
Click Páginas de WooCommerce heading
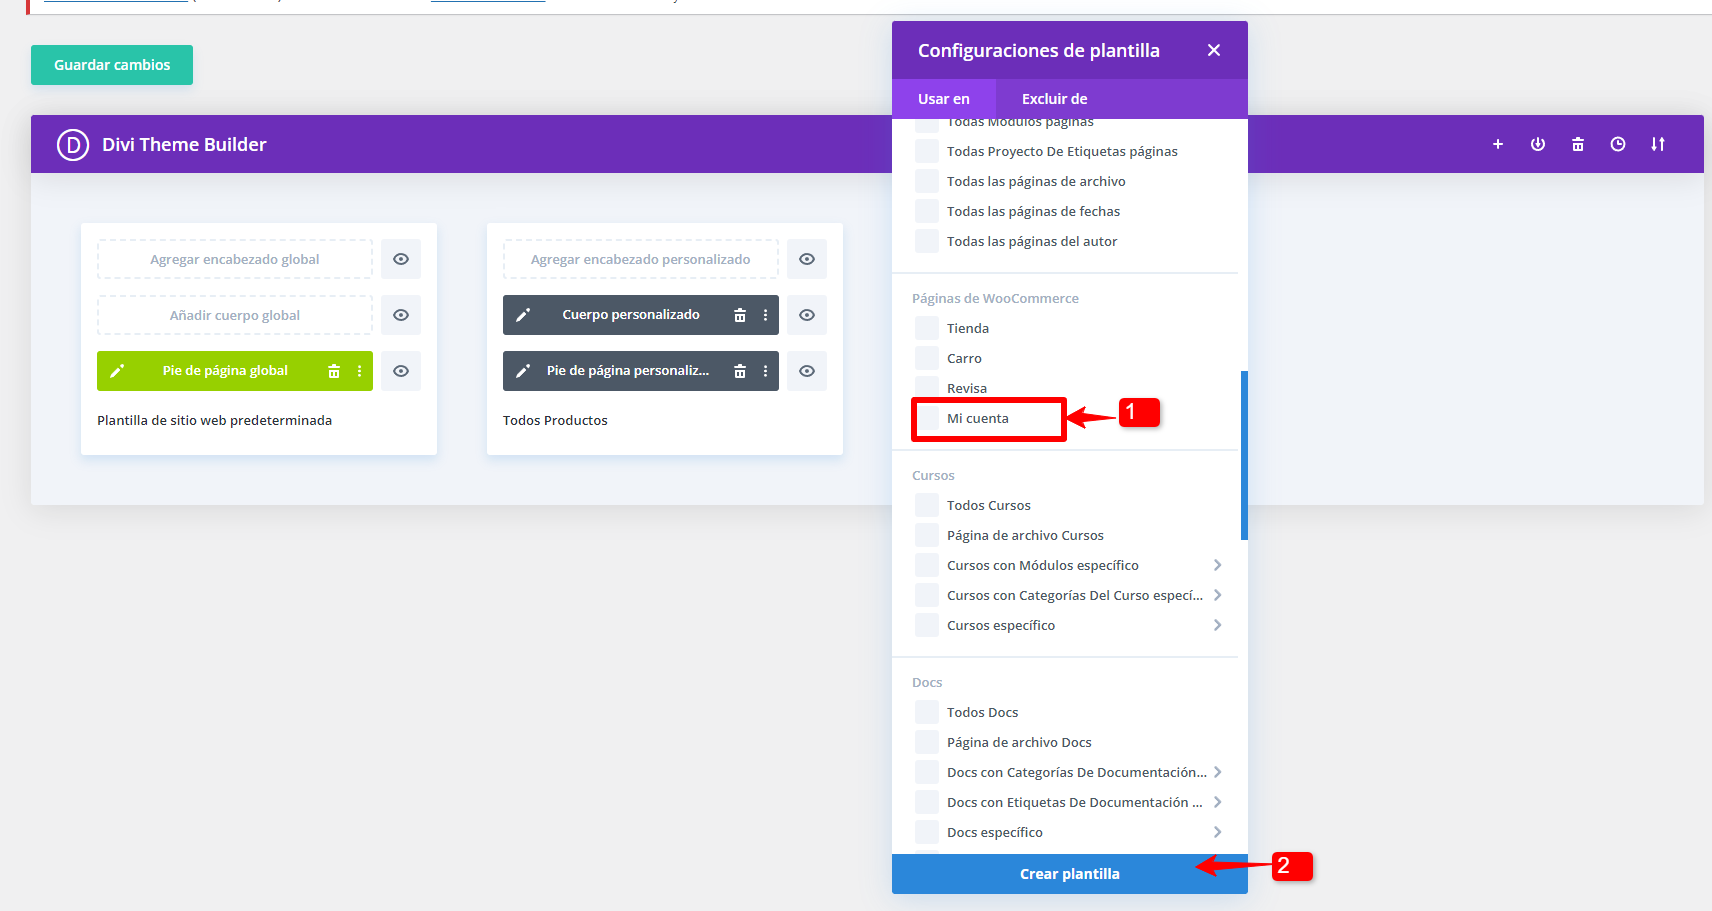995,298
